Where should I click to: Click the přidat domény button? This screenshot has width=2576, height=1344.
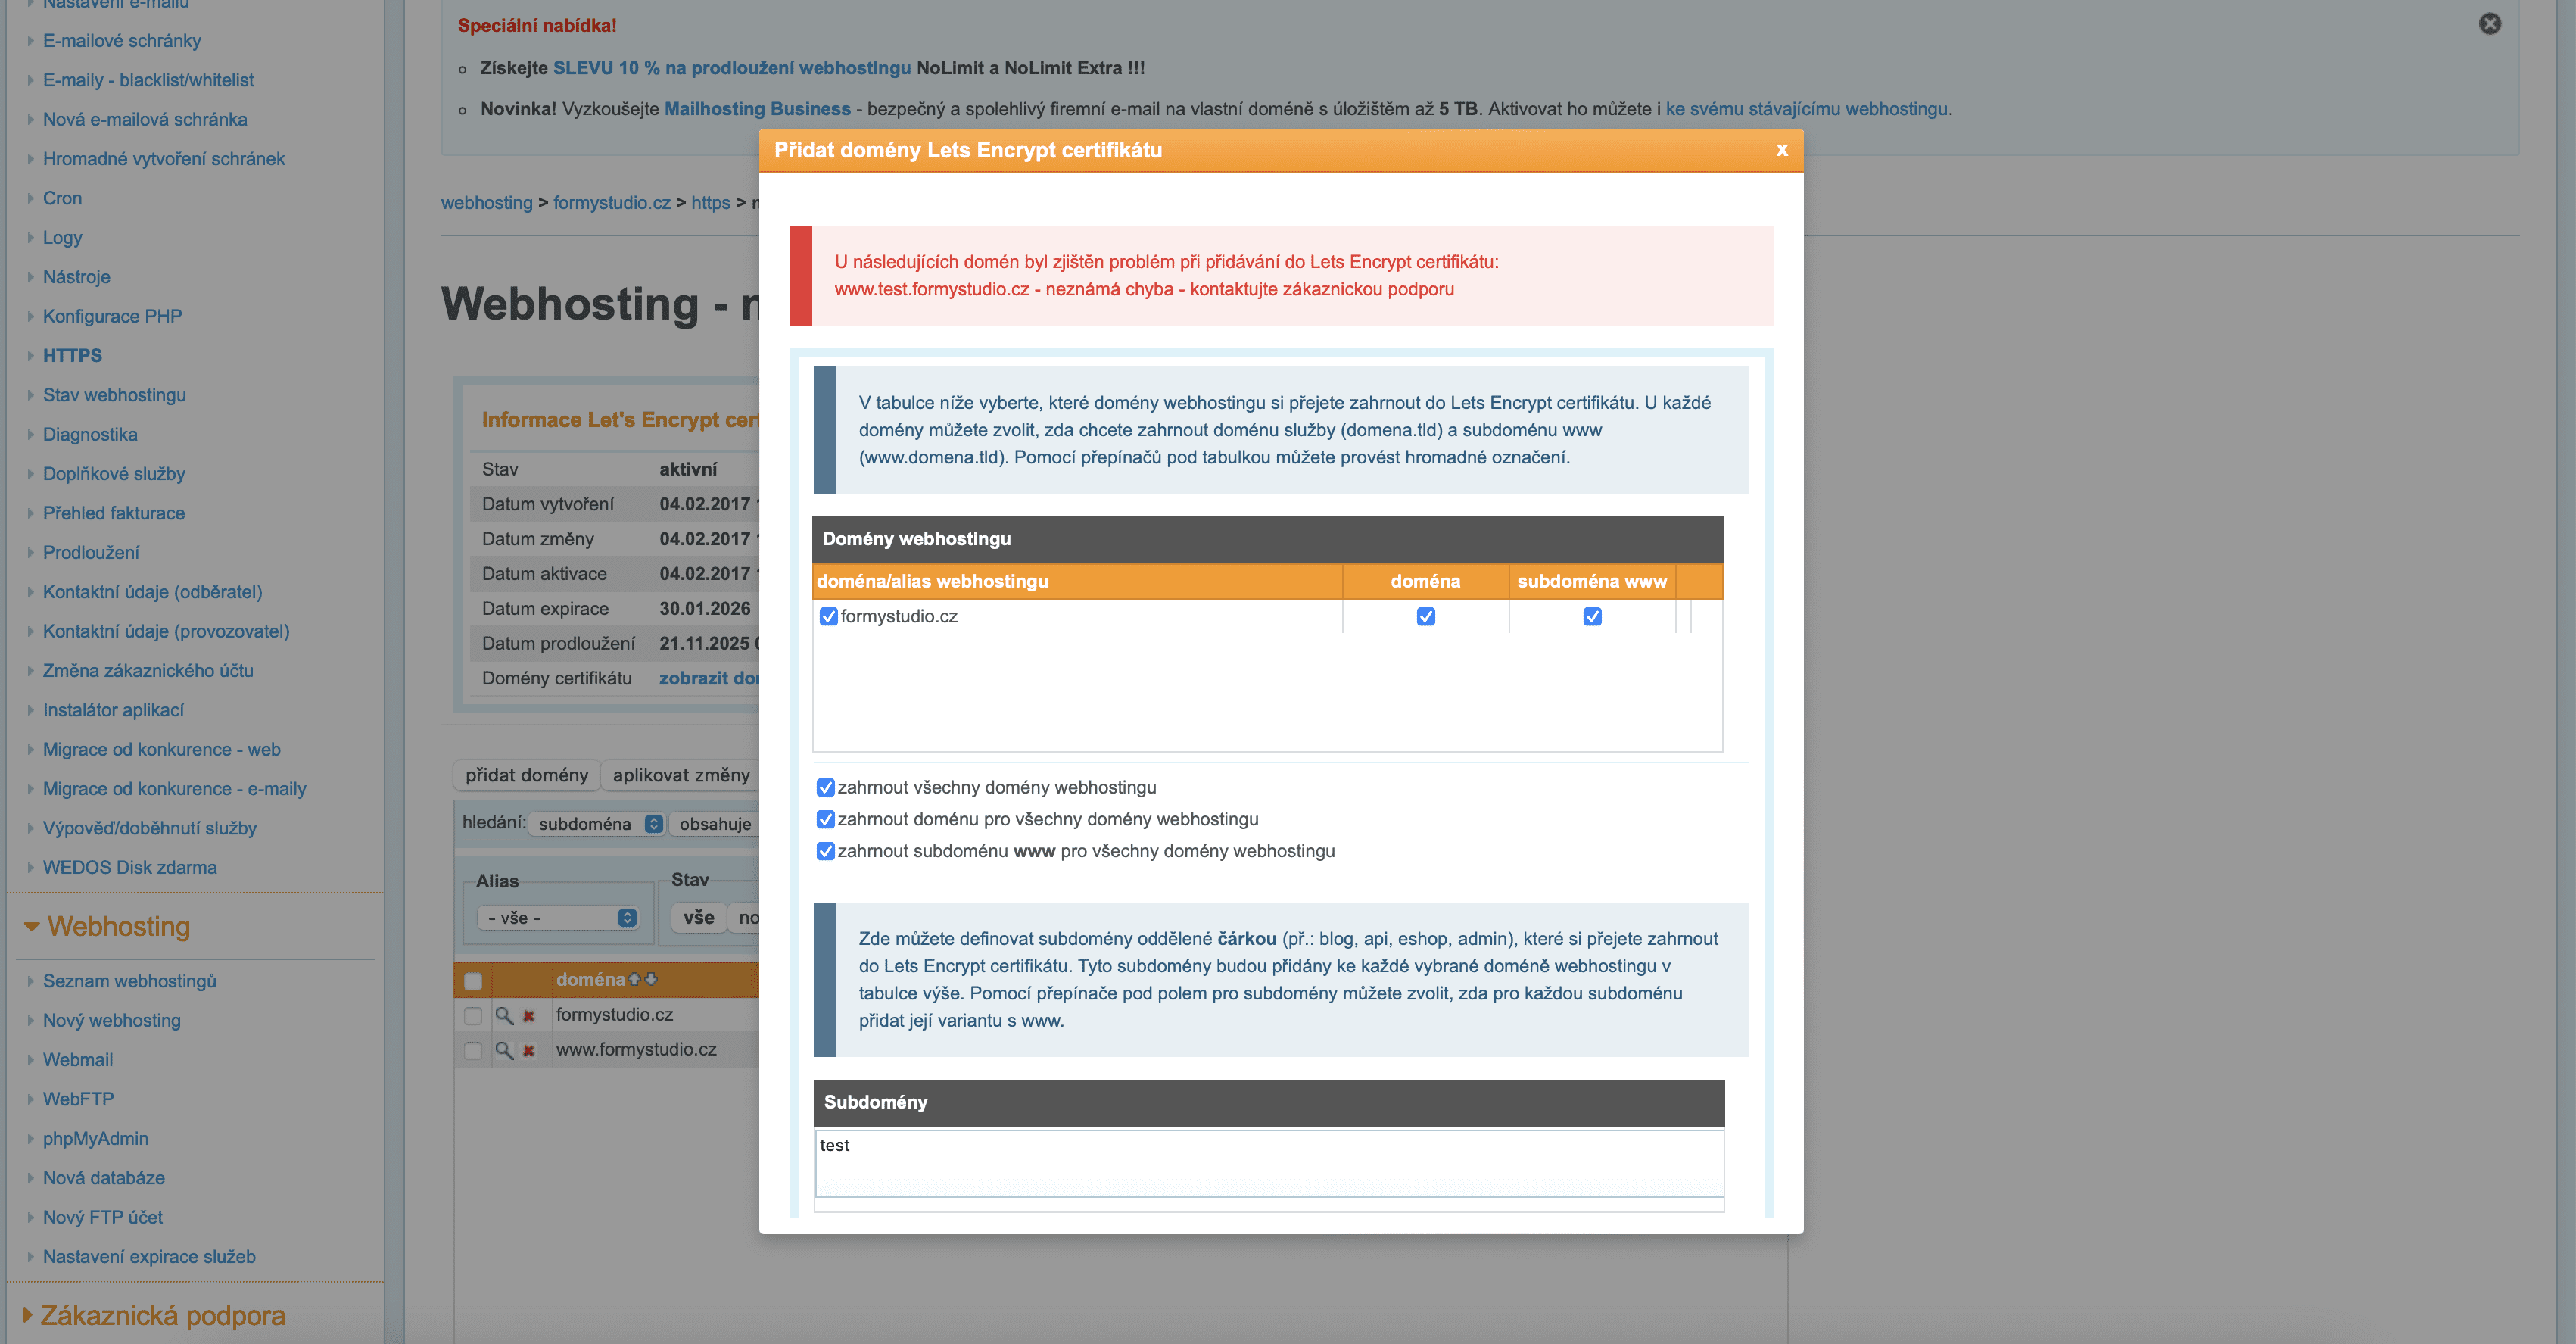tap(526, 775)
